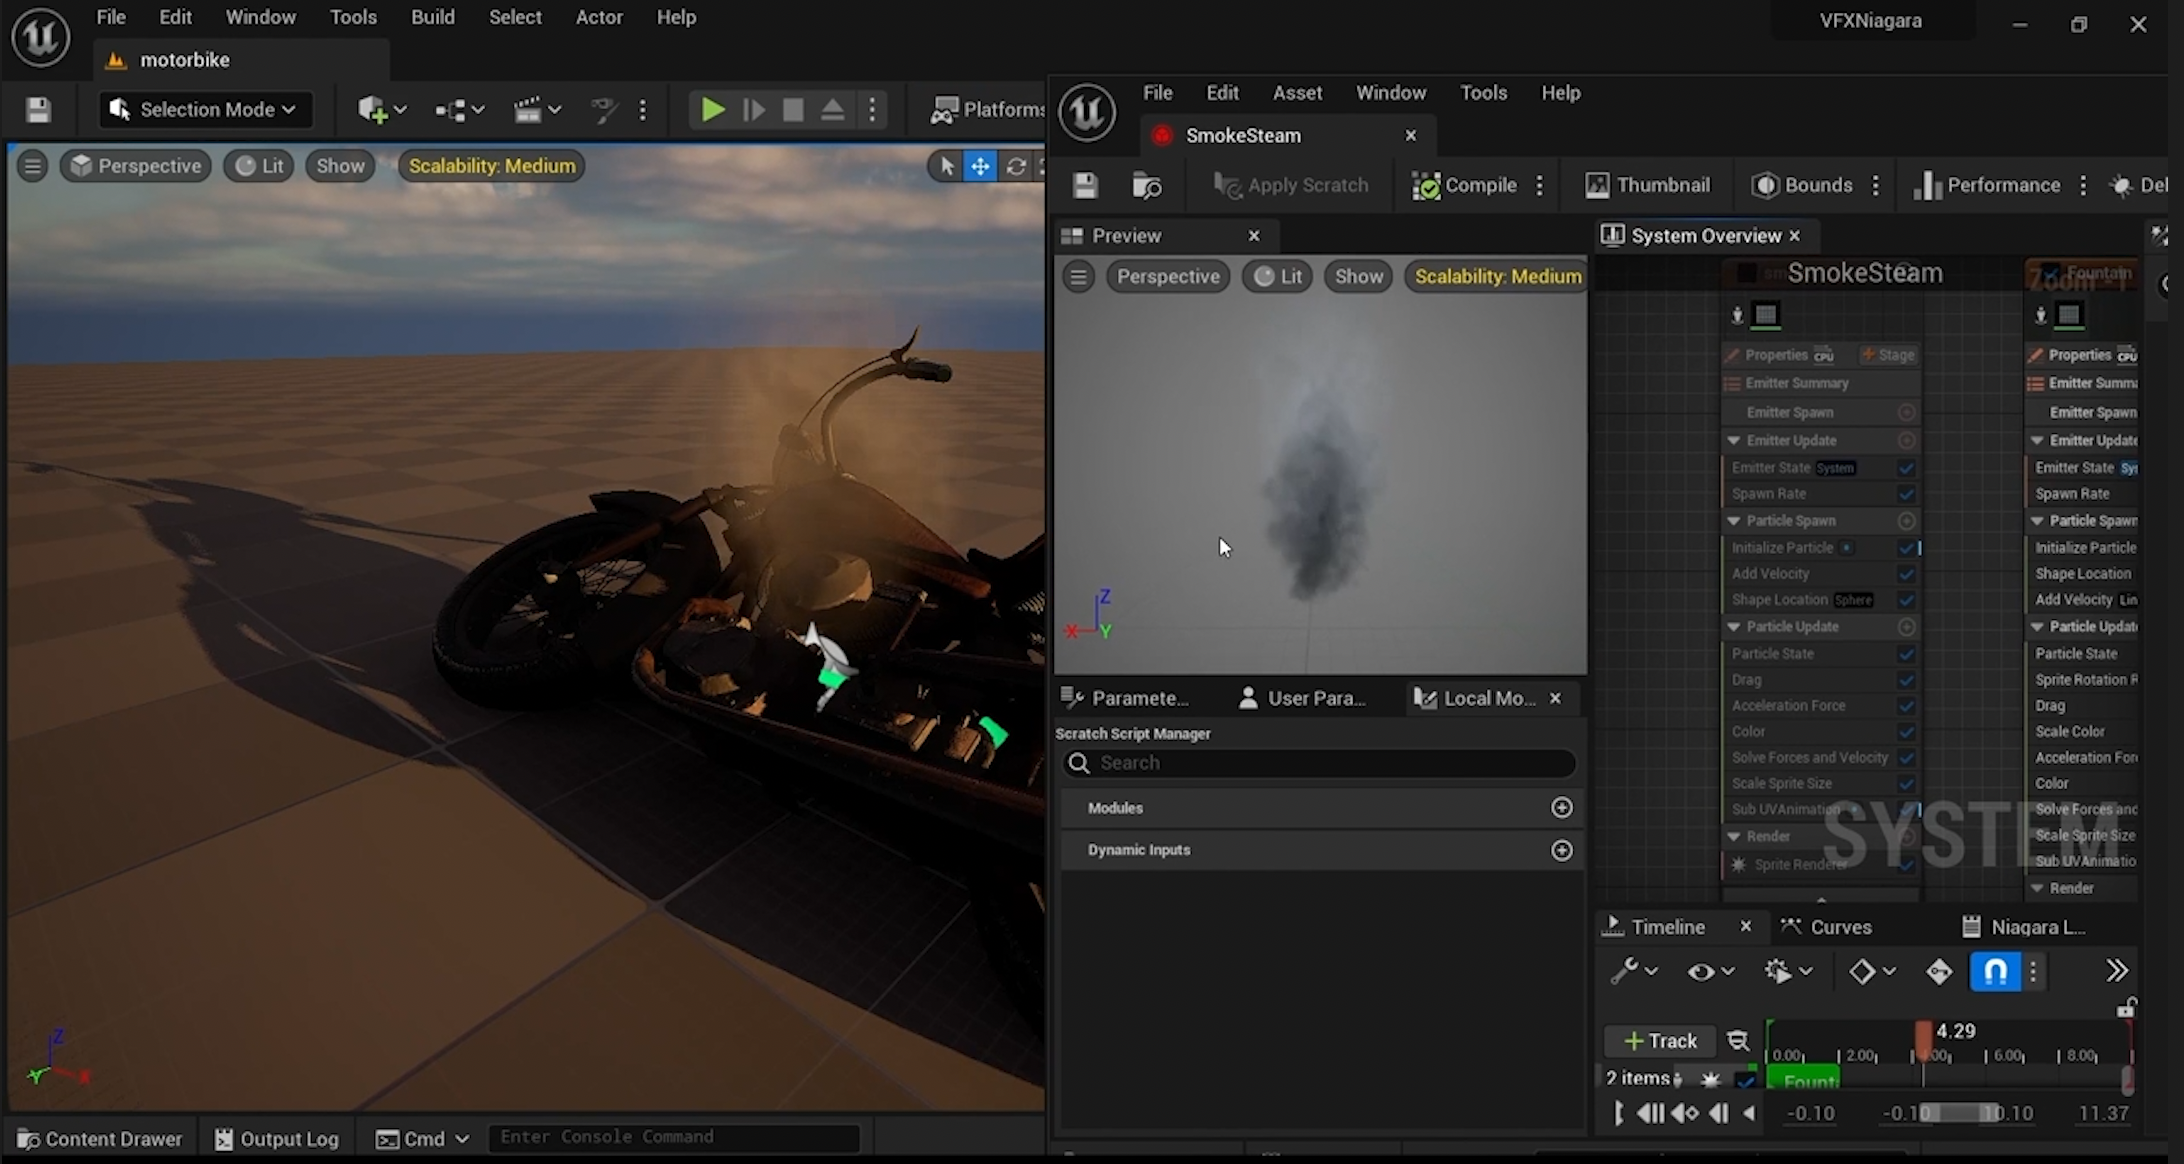Toggle Bounds display in Niagara toolbar
The height and width of the screenshot is (1164, 2184).
(1802, 185)
